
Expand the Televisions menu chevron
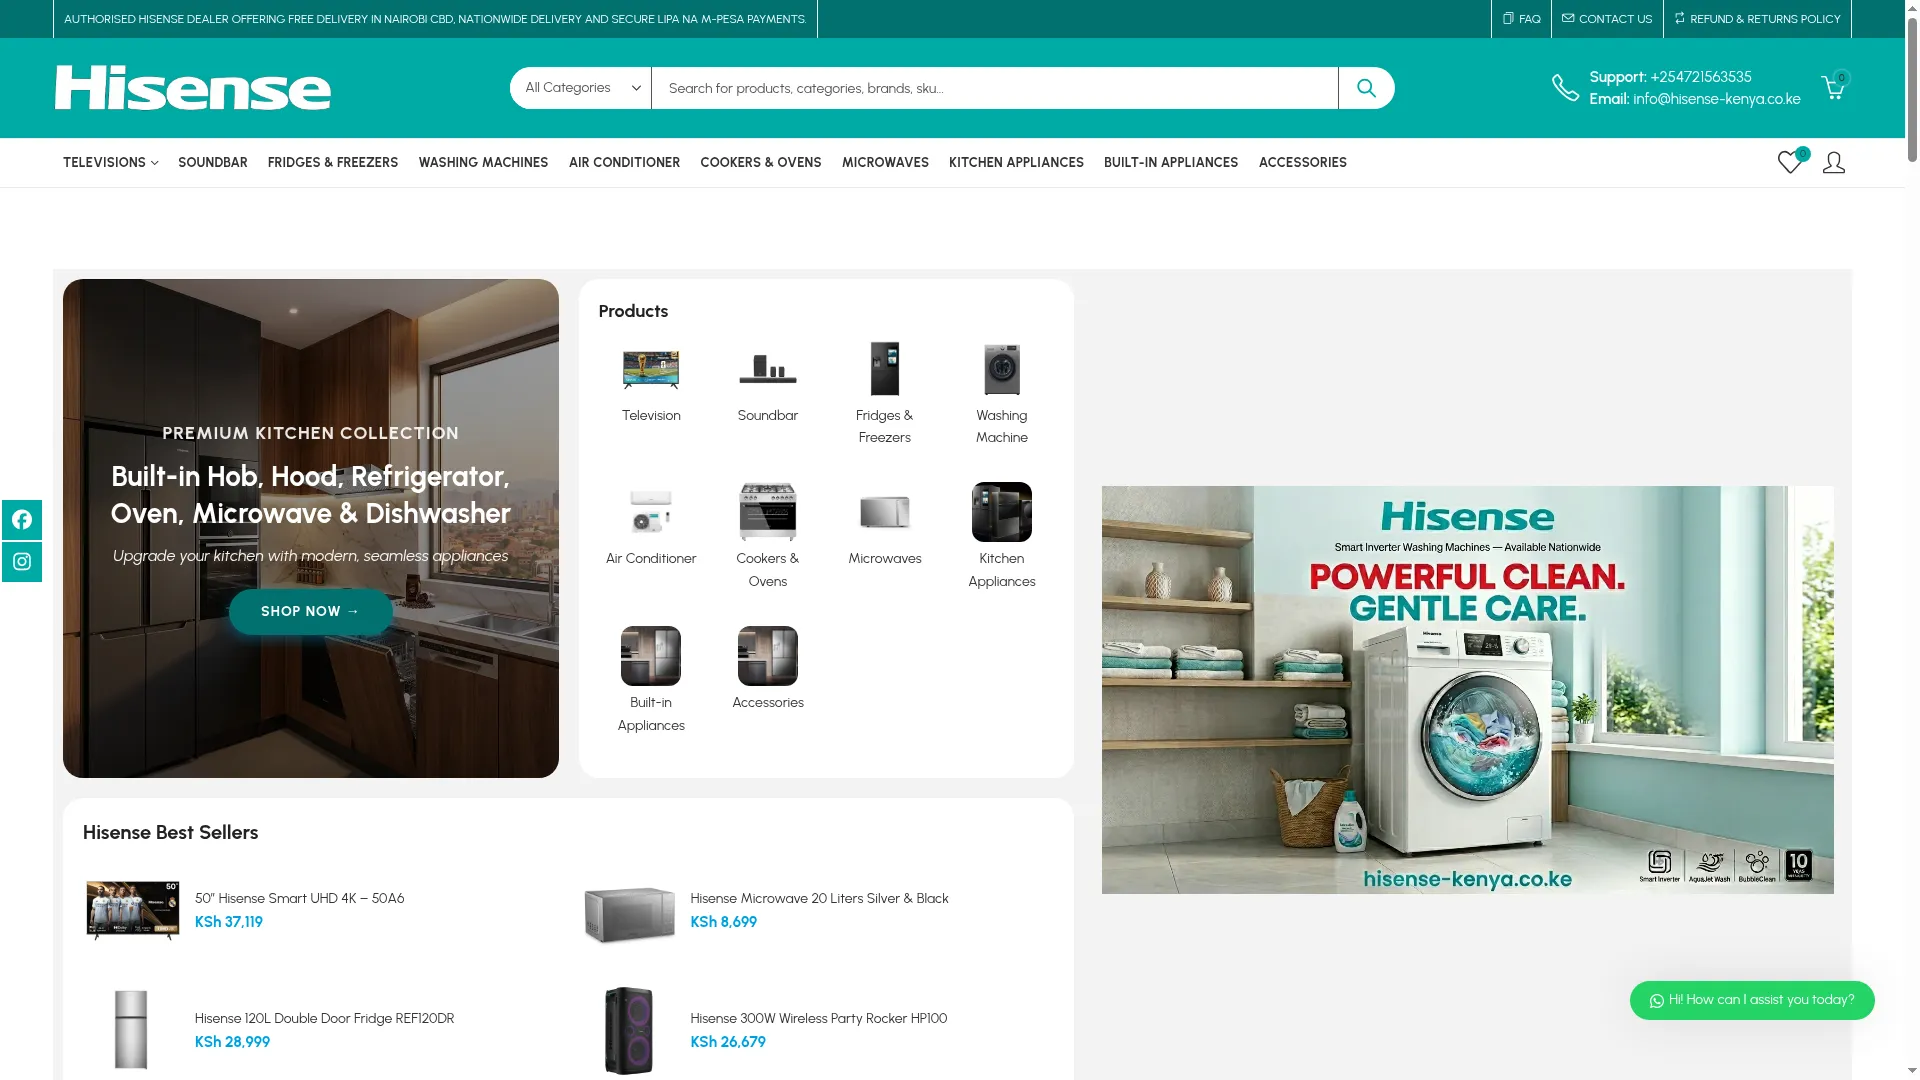click(154, 163)
